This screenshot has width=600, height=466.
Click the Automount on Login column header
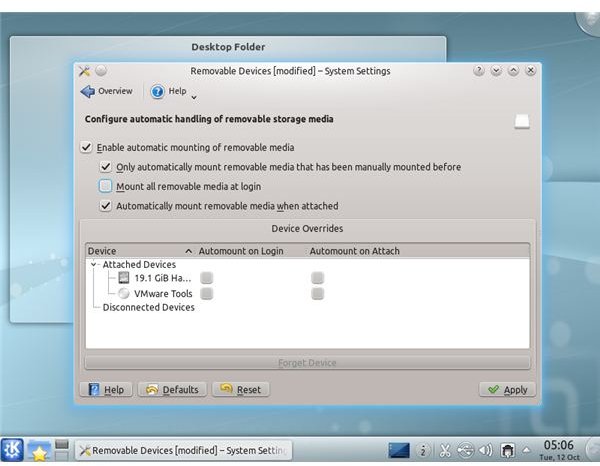pos(251,251)
